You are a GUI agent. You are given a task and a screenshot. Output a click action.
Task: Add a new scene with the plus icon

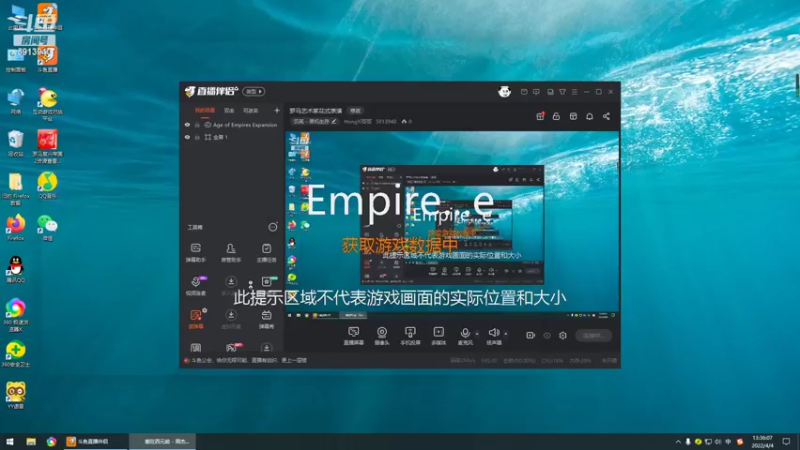coord(277,110)
